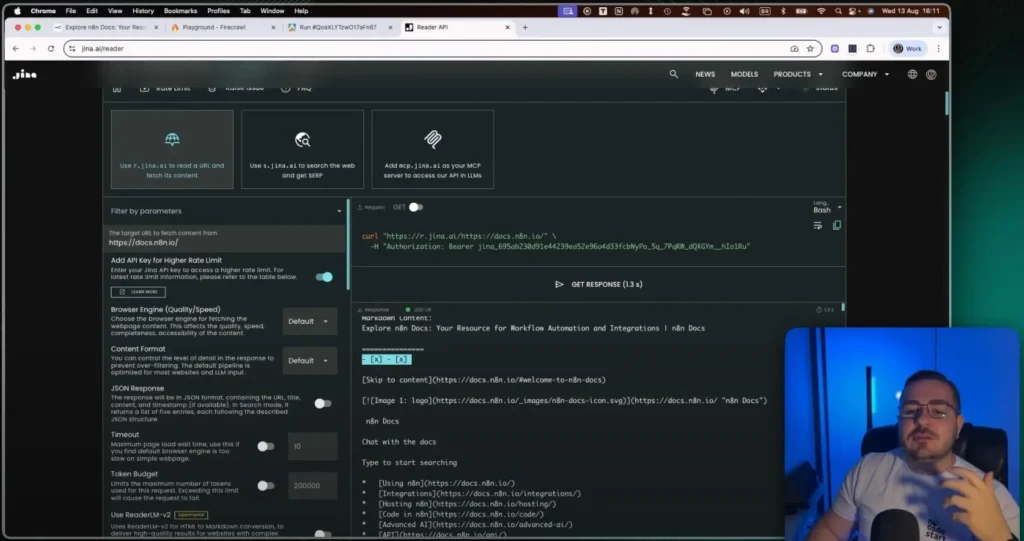This screenshot has width=1024, height=541.
Task: Open Spotlight search in menu bar
Action: coord(838,11)
